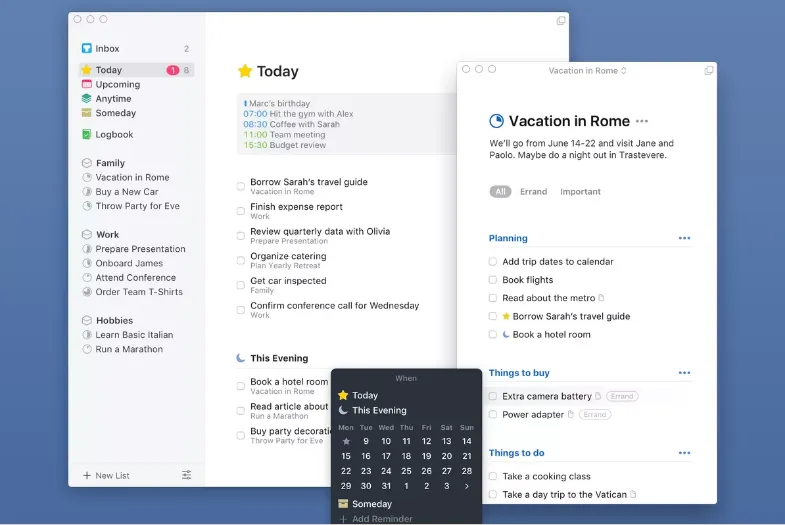Image resolution: width=785 pixels, height=525 pixels.
Task: Mark Book flights as complete
Action: pyautogui.click(x=493, y=280)
